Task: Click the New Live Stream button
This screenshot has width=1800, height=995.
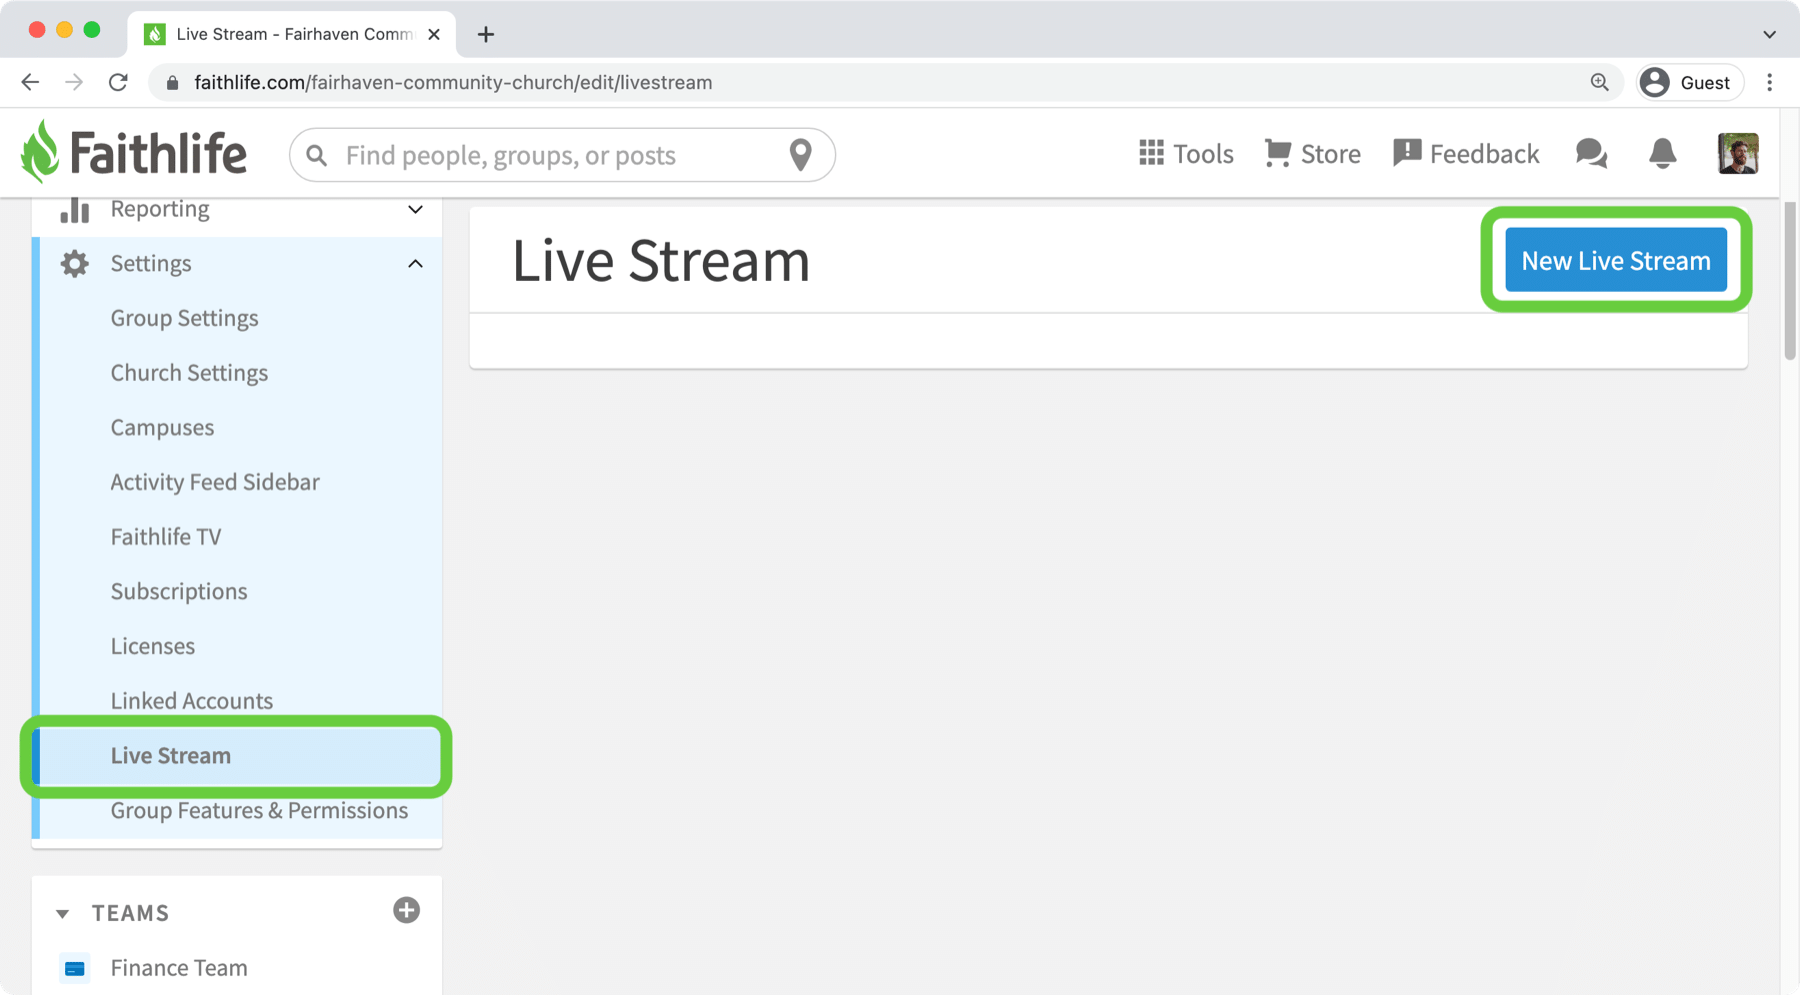Action: pyautogui.click(x=1615, y=260)
